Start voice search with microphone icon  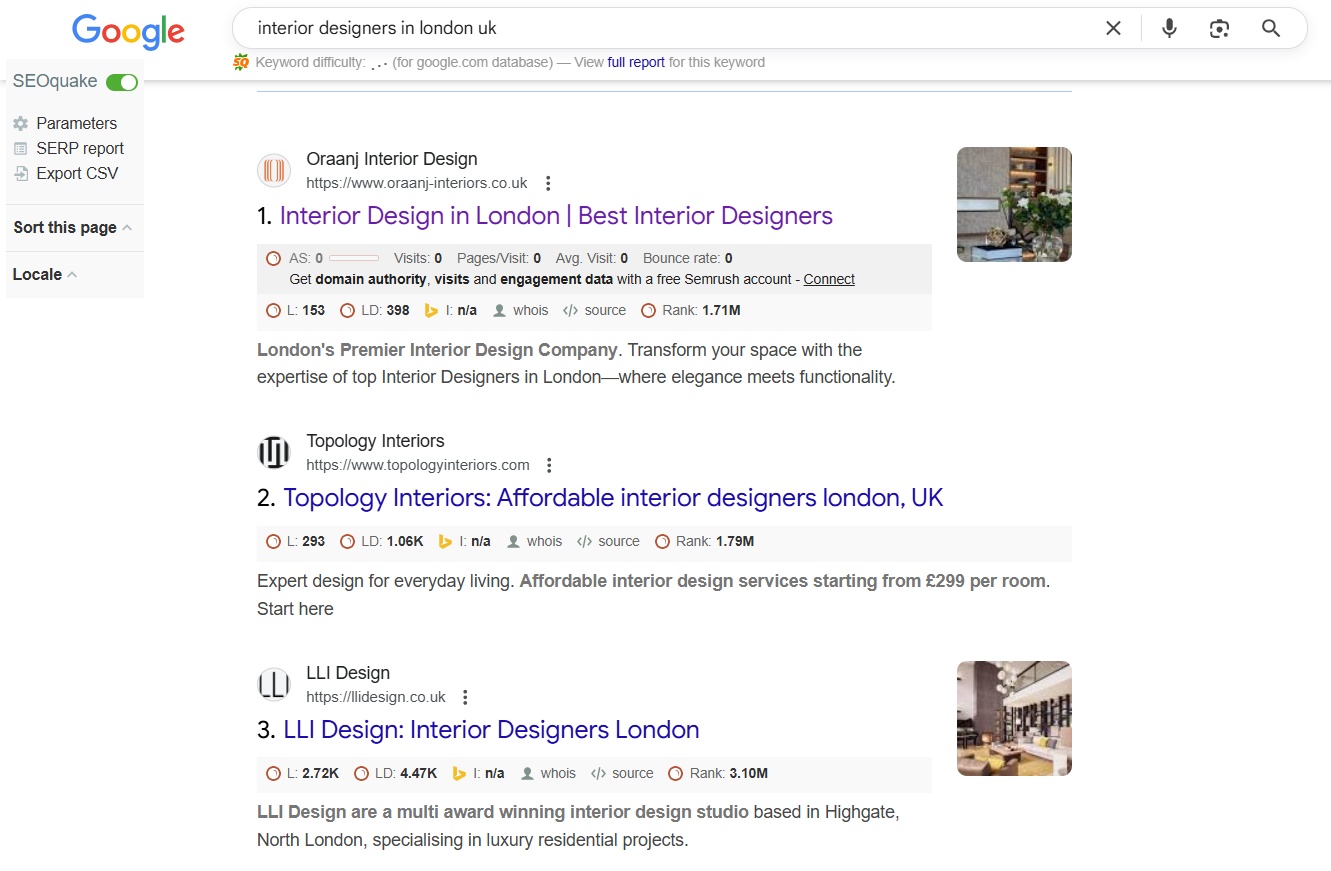[1169, 29]
